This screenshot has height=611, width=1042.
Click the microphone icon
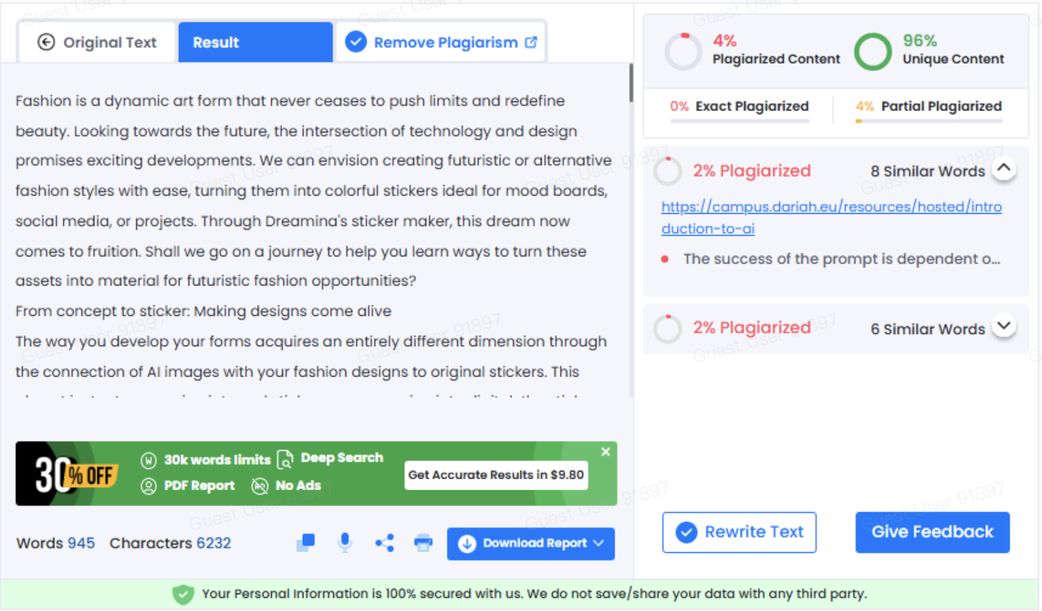[x=345, y=542]
